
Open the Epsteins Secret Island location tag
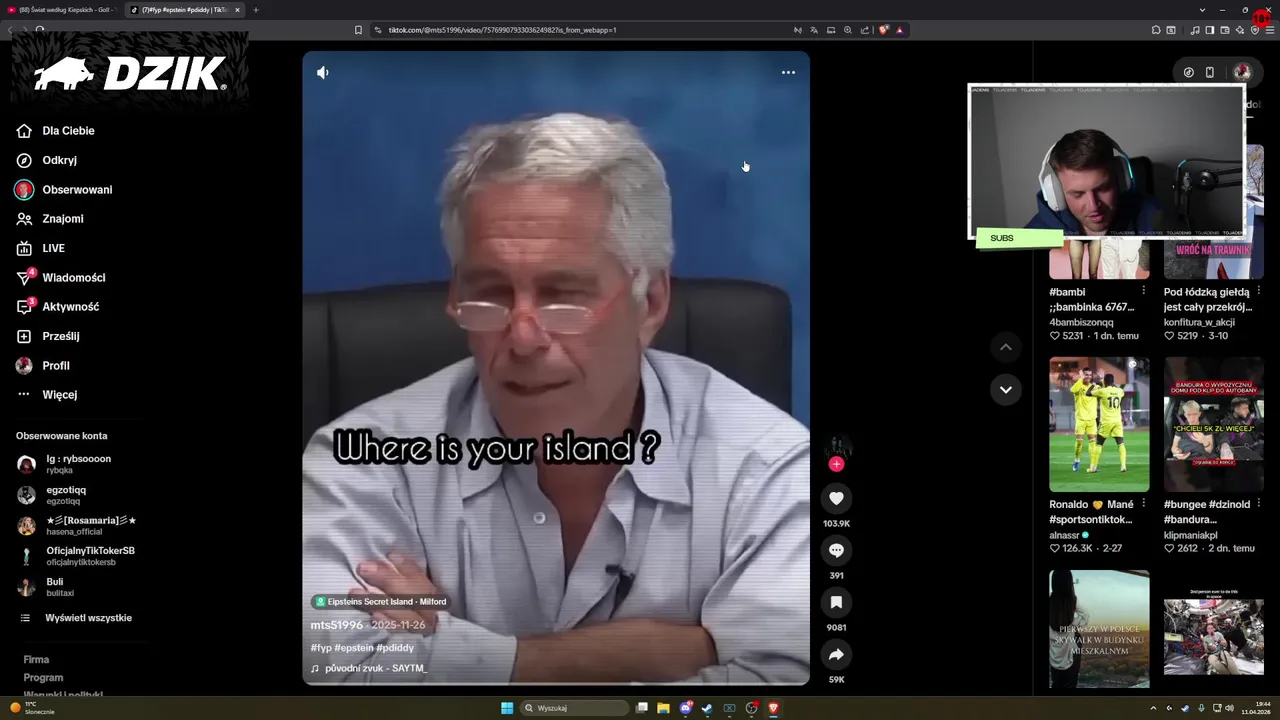pyautogui.click(x=381, y=602)
